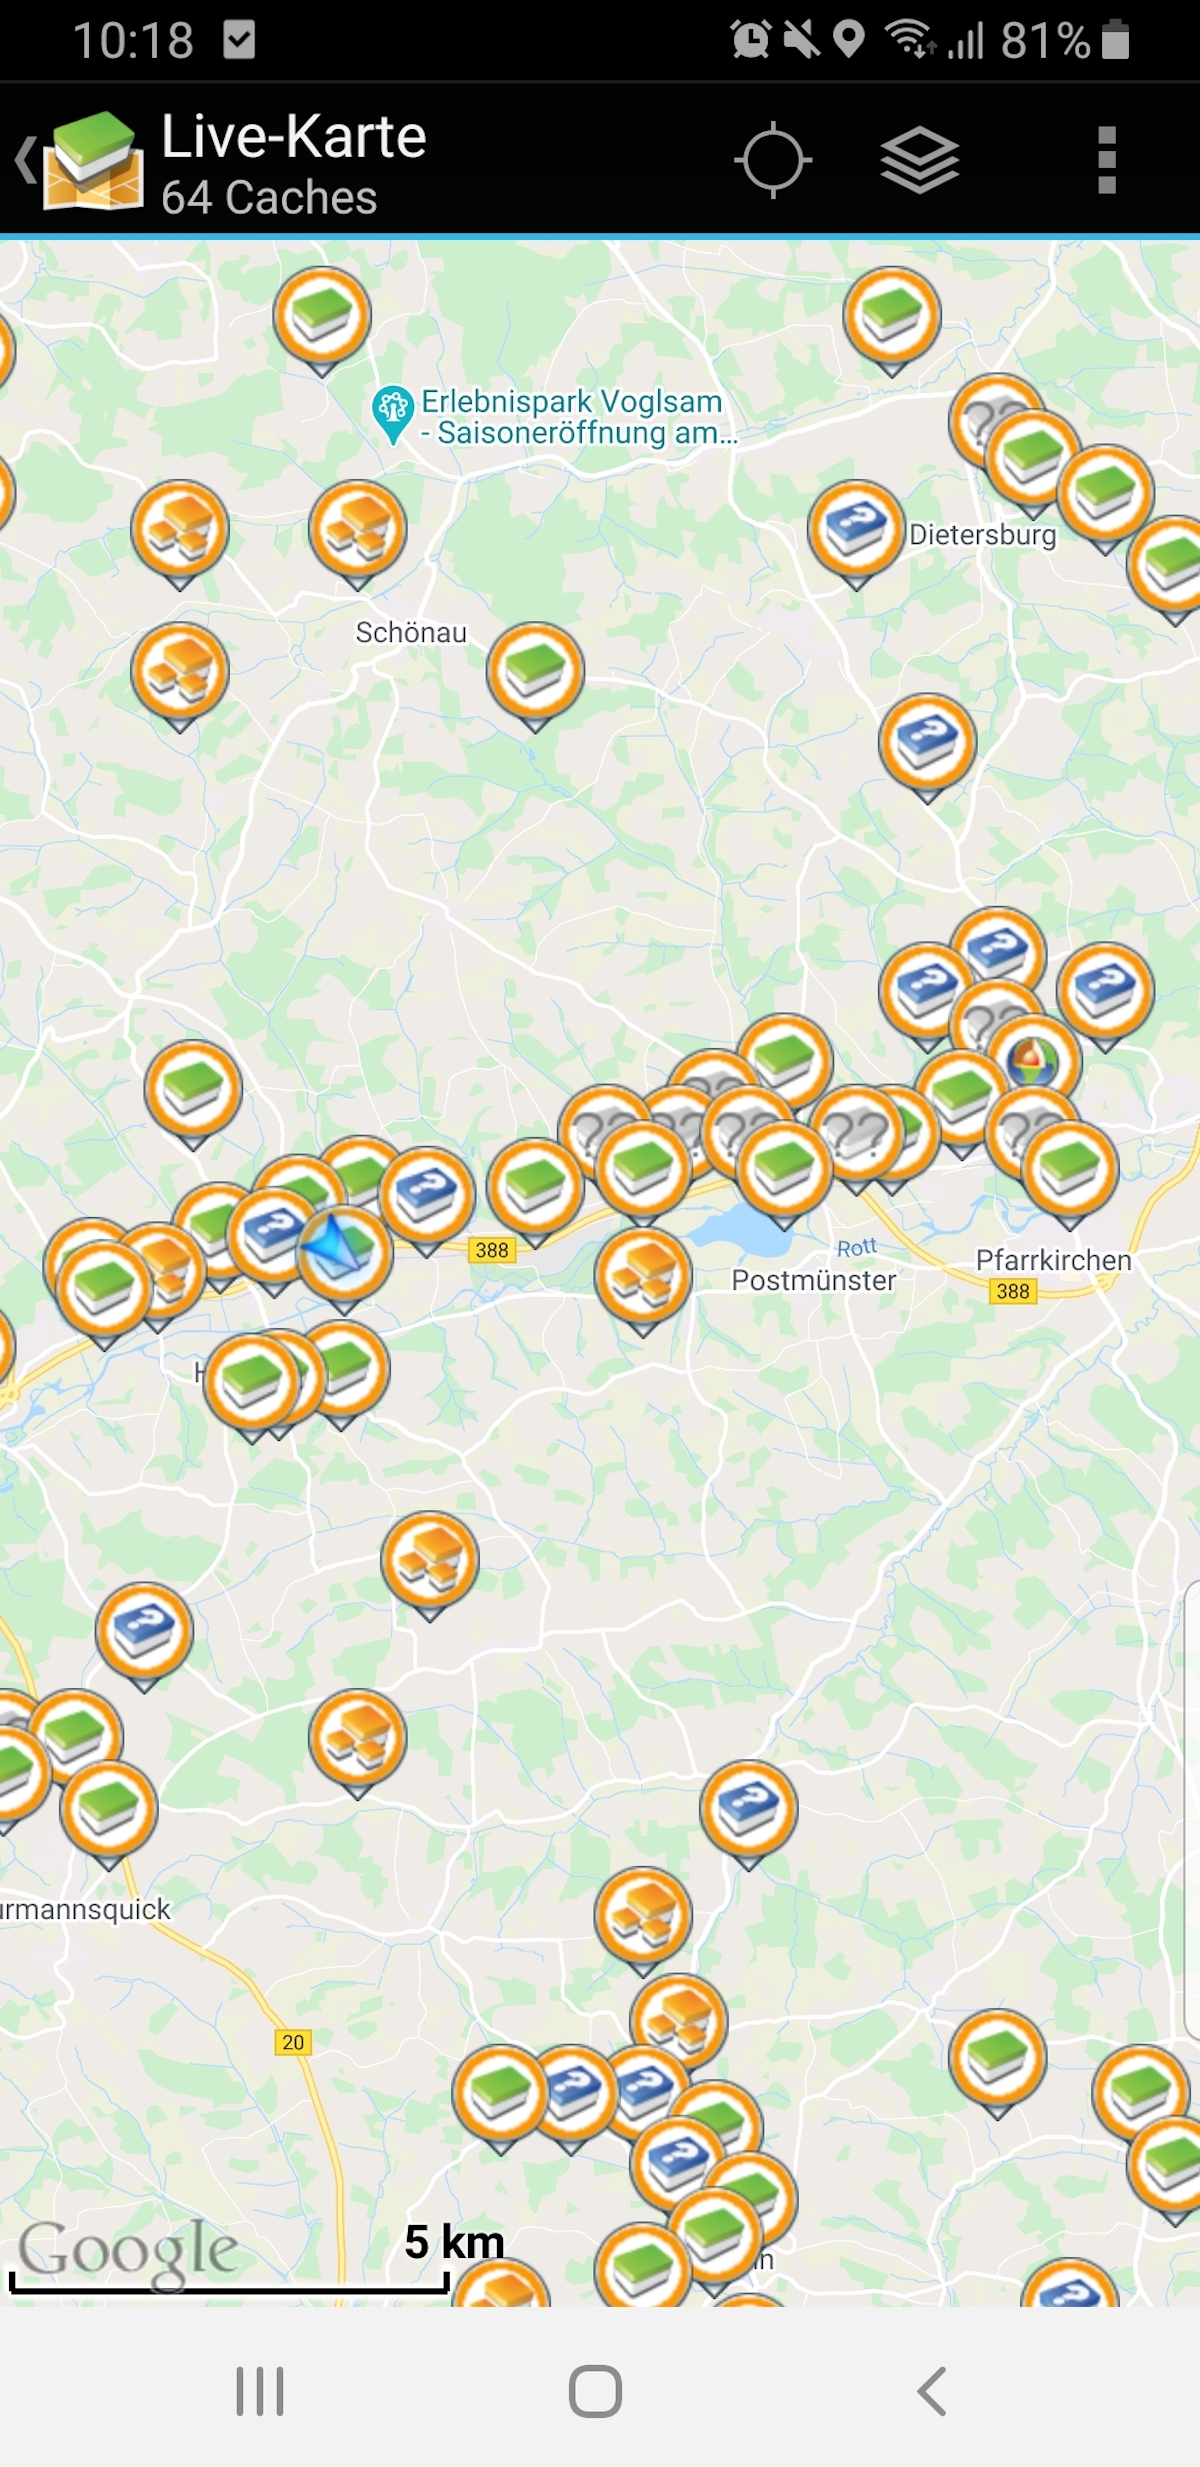Tap the Android home button
Viewport: 1200px width, 2467px height.
596,2392
